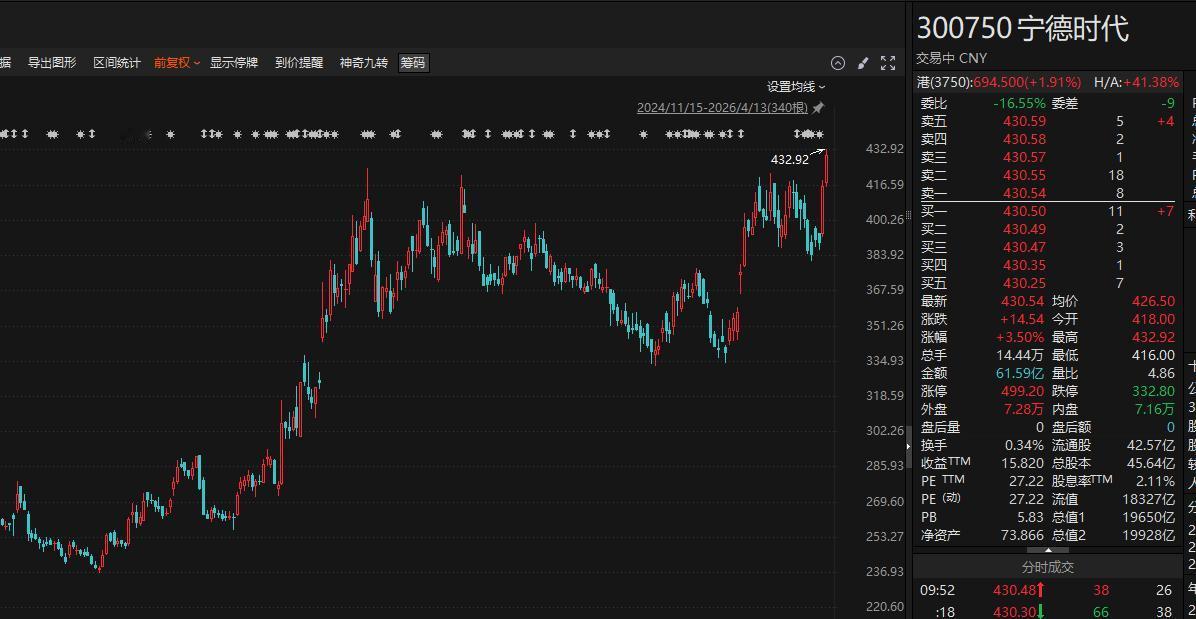Toggle 显示停牌 on the chart
The image size is (1196, 619).
pyautogui.click(x=234, y=63)
